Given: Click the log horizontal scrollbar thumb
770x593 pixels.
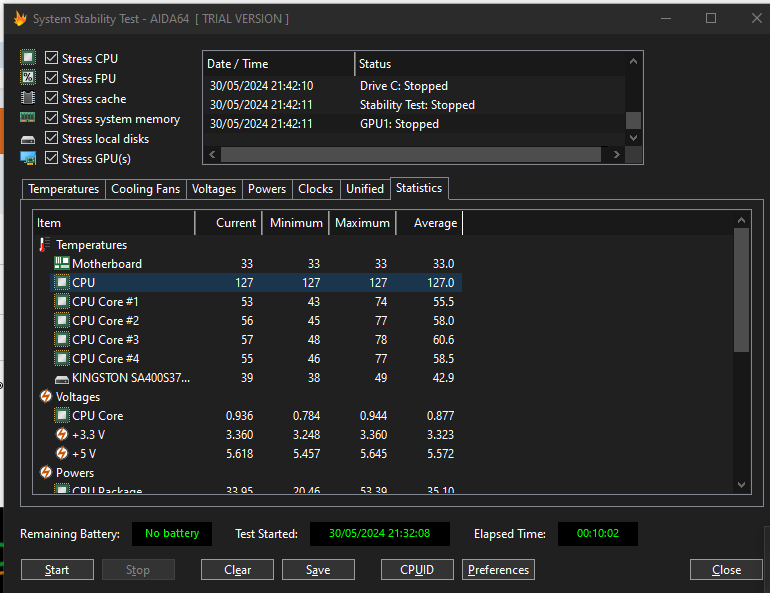Looking at the screenshot, I should [x=411, y=155].
